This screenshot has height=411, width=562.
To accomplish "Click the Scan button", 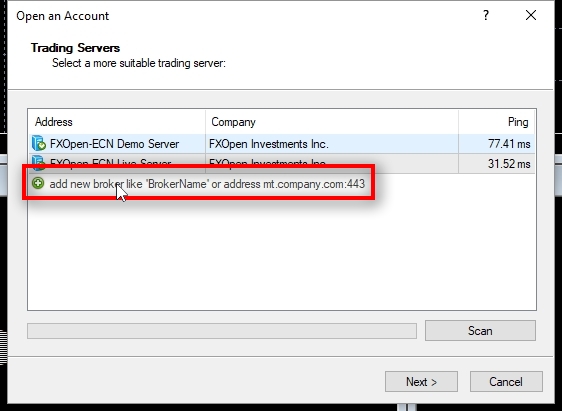I will tap(480, 330).
